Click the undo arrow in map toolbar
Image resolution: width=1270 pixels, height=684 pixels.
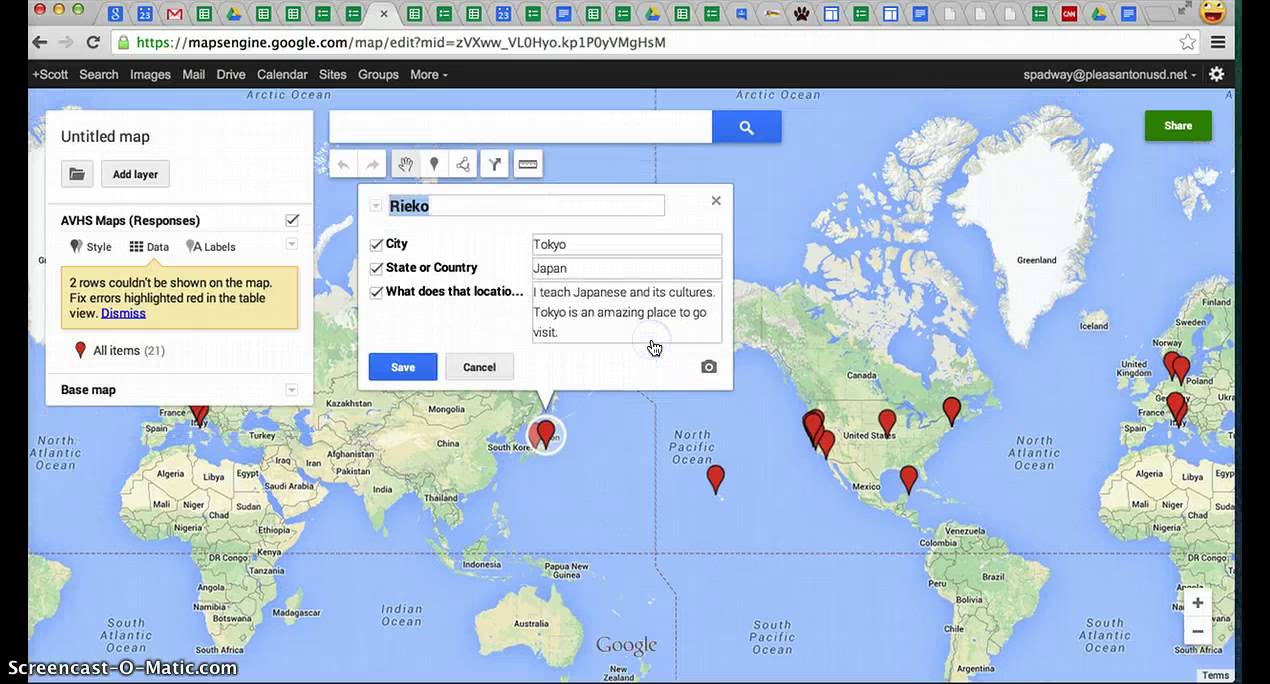[x=343, y=165]
